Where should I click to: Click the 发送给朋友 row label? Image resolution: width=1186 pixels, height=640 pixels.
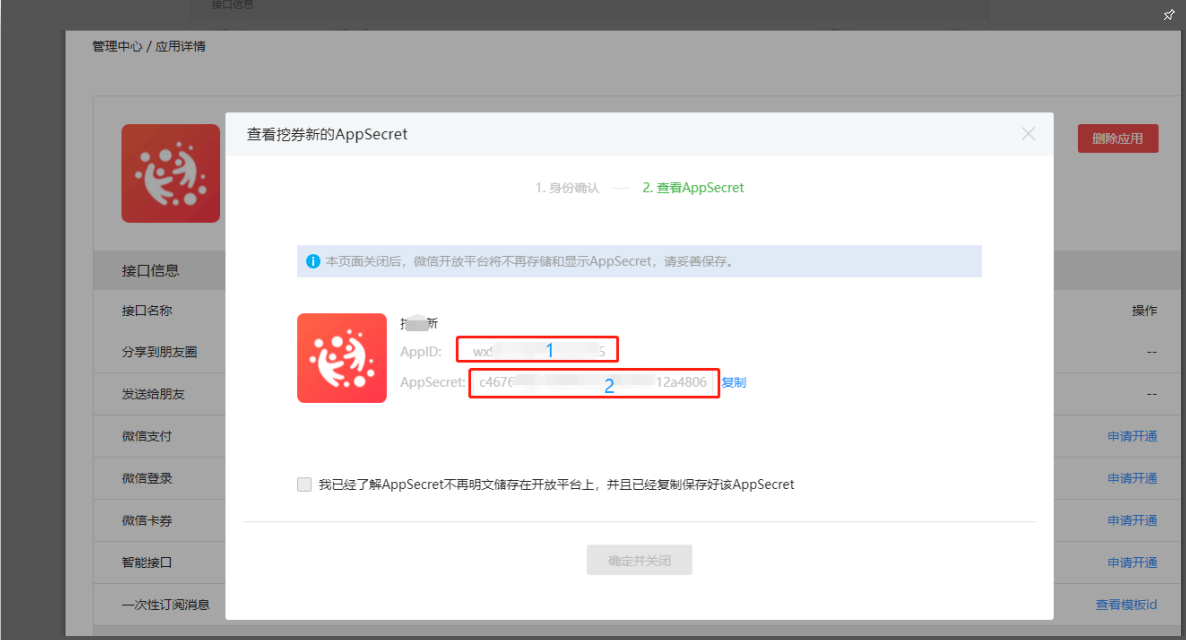tap(154, 394)
